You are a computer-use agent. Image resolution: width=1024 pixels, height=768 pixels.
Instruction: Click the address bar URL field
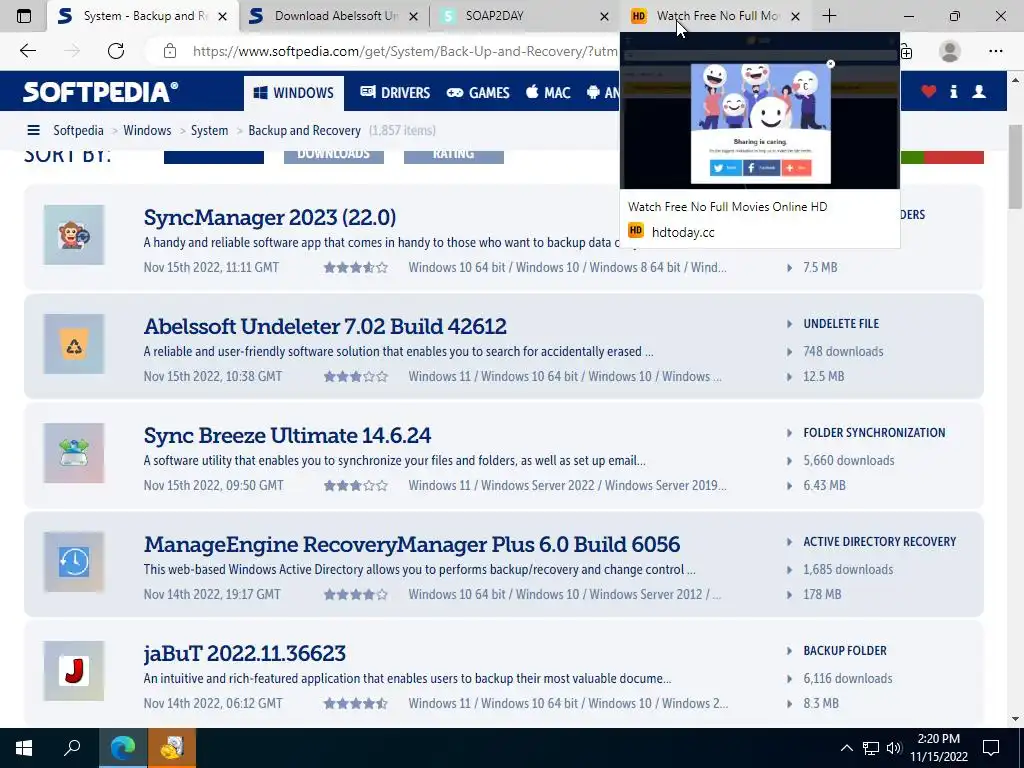(x=405, y=51)
